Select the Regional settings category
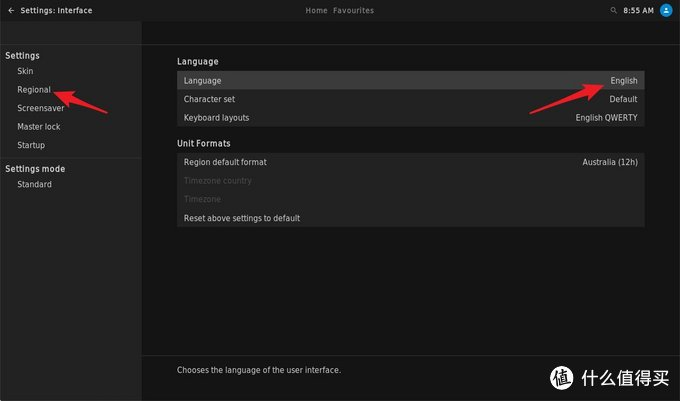Screen dimensions: 680x401 33,90
